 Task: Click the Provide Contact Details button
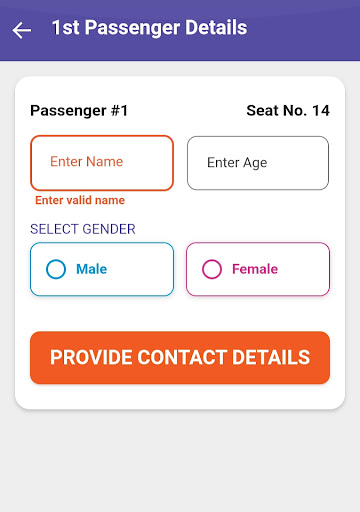(180, 358)
